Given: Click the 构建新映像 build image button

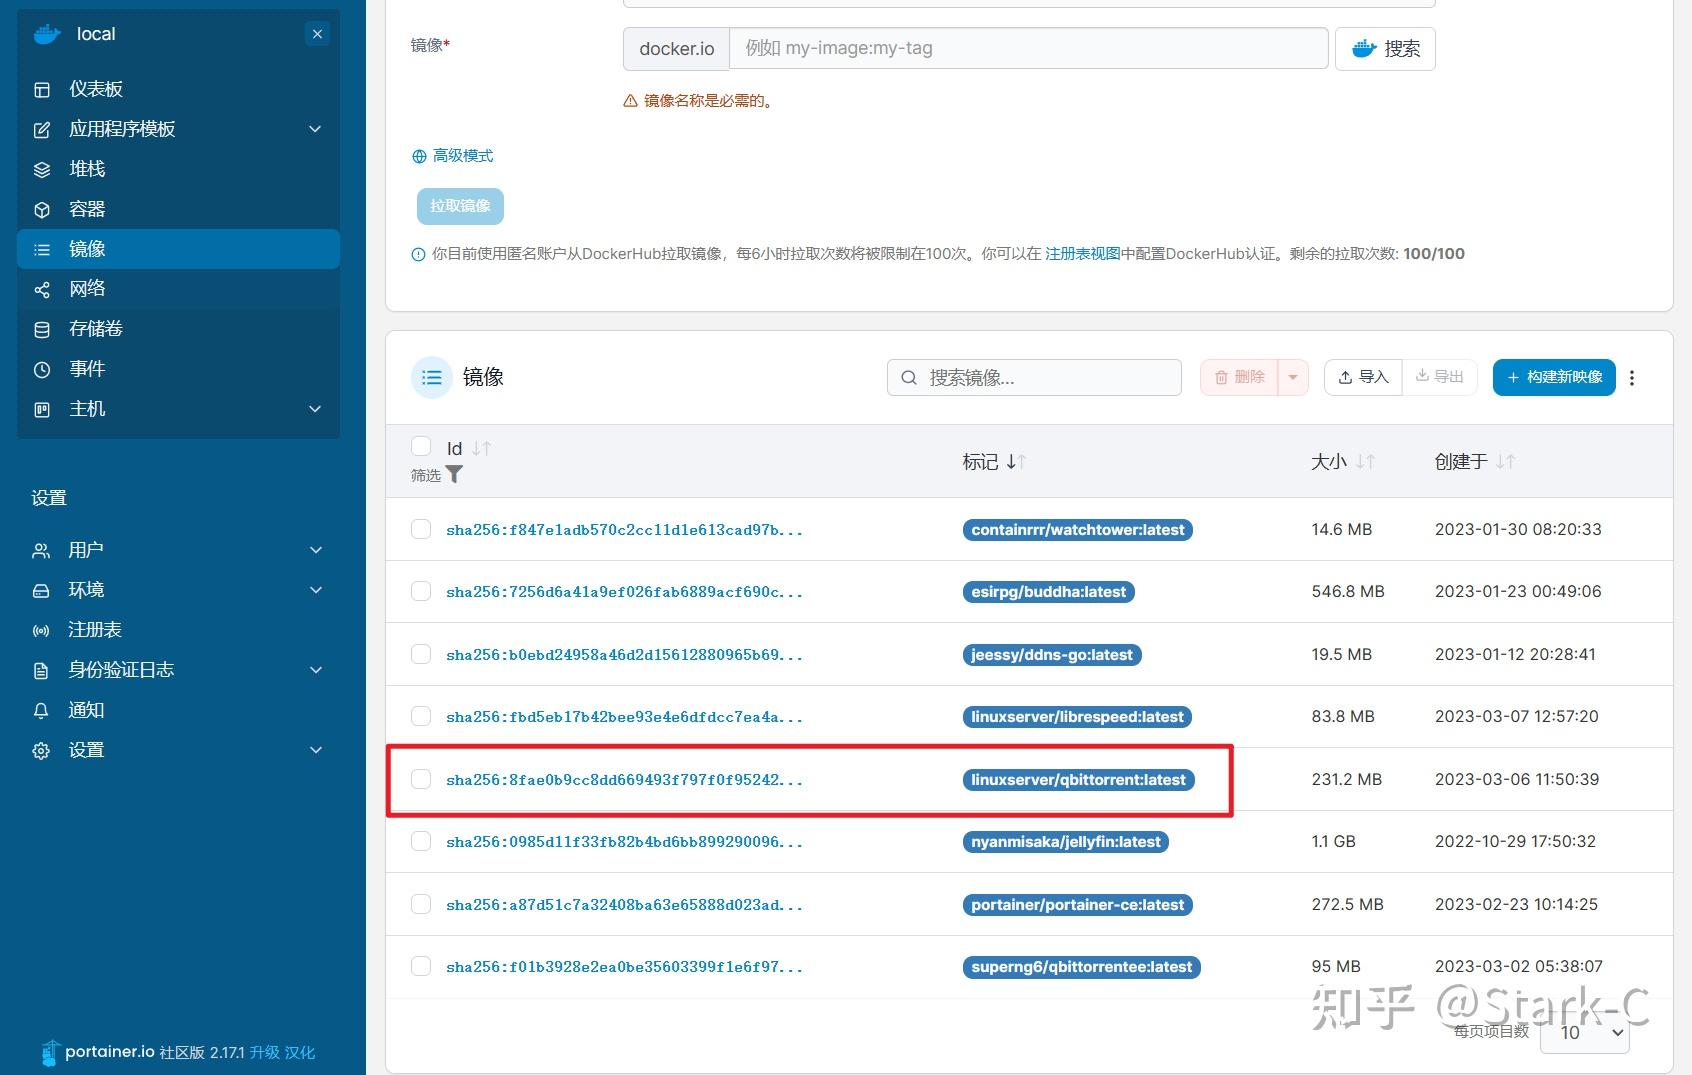Looking at the screenshot, I should [1553, 377].
